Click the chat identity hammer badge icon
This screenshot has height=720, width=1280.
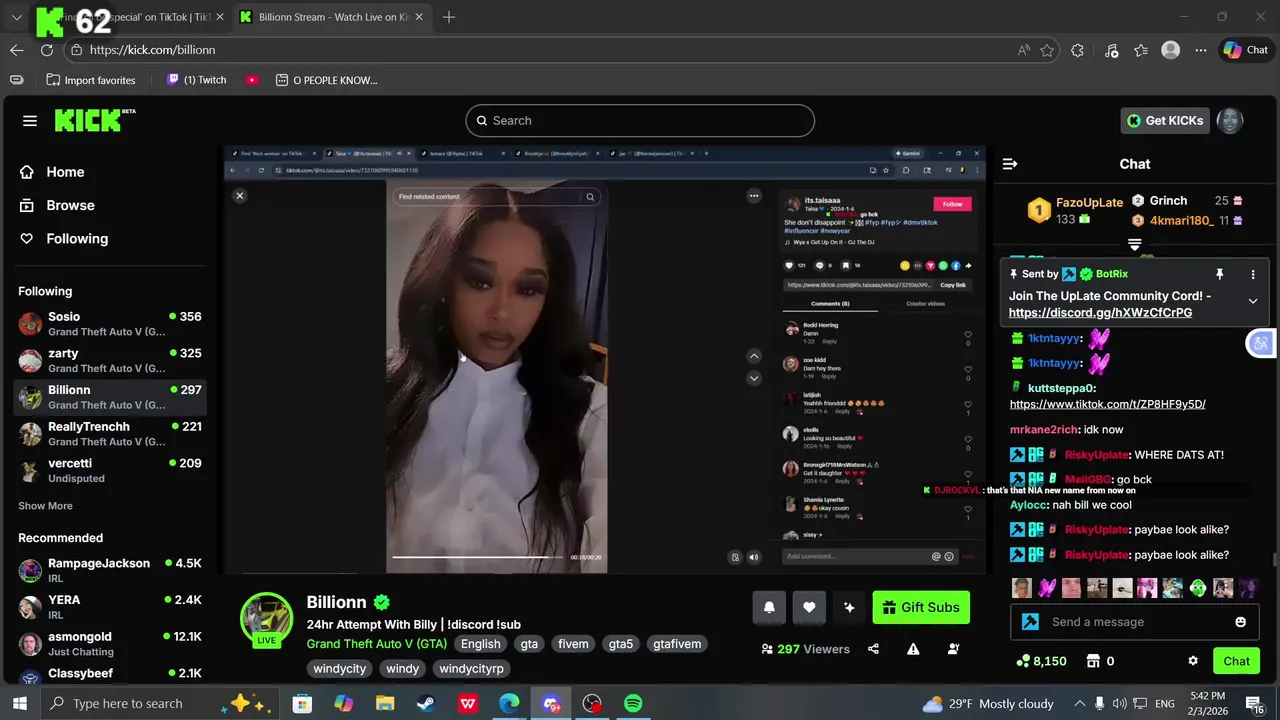pos(1030,622)
